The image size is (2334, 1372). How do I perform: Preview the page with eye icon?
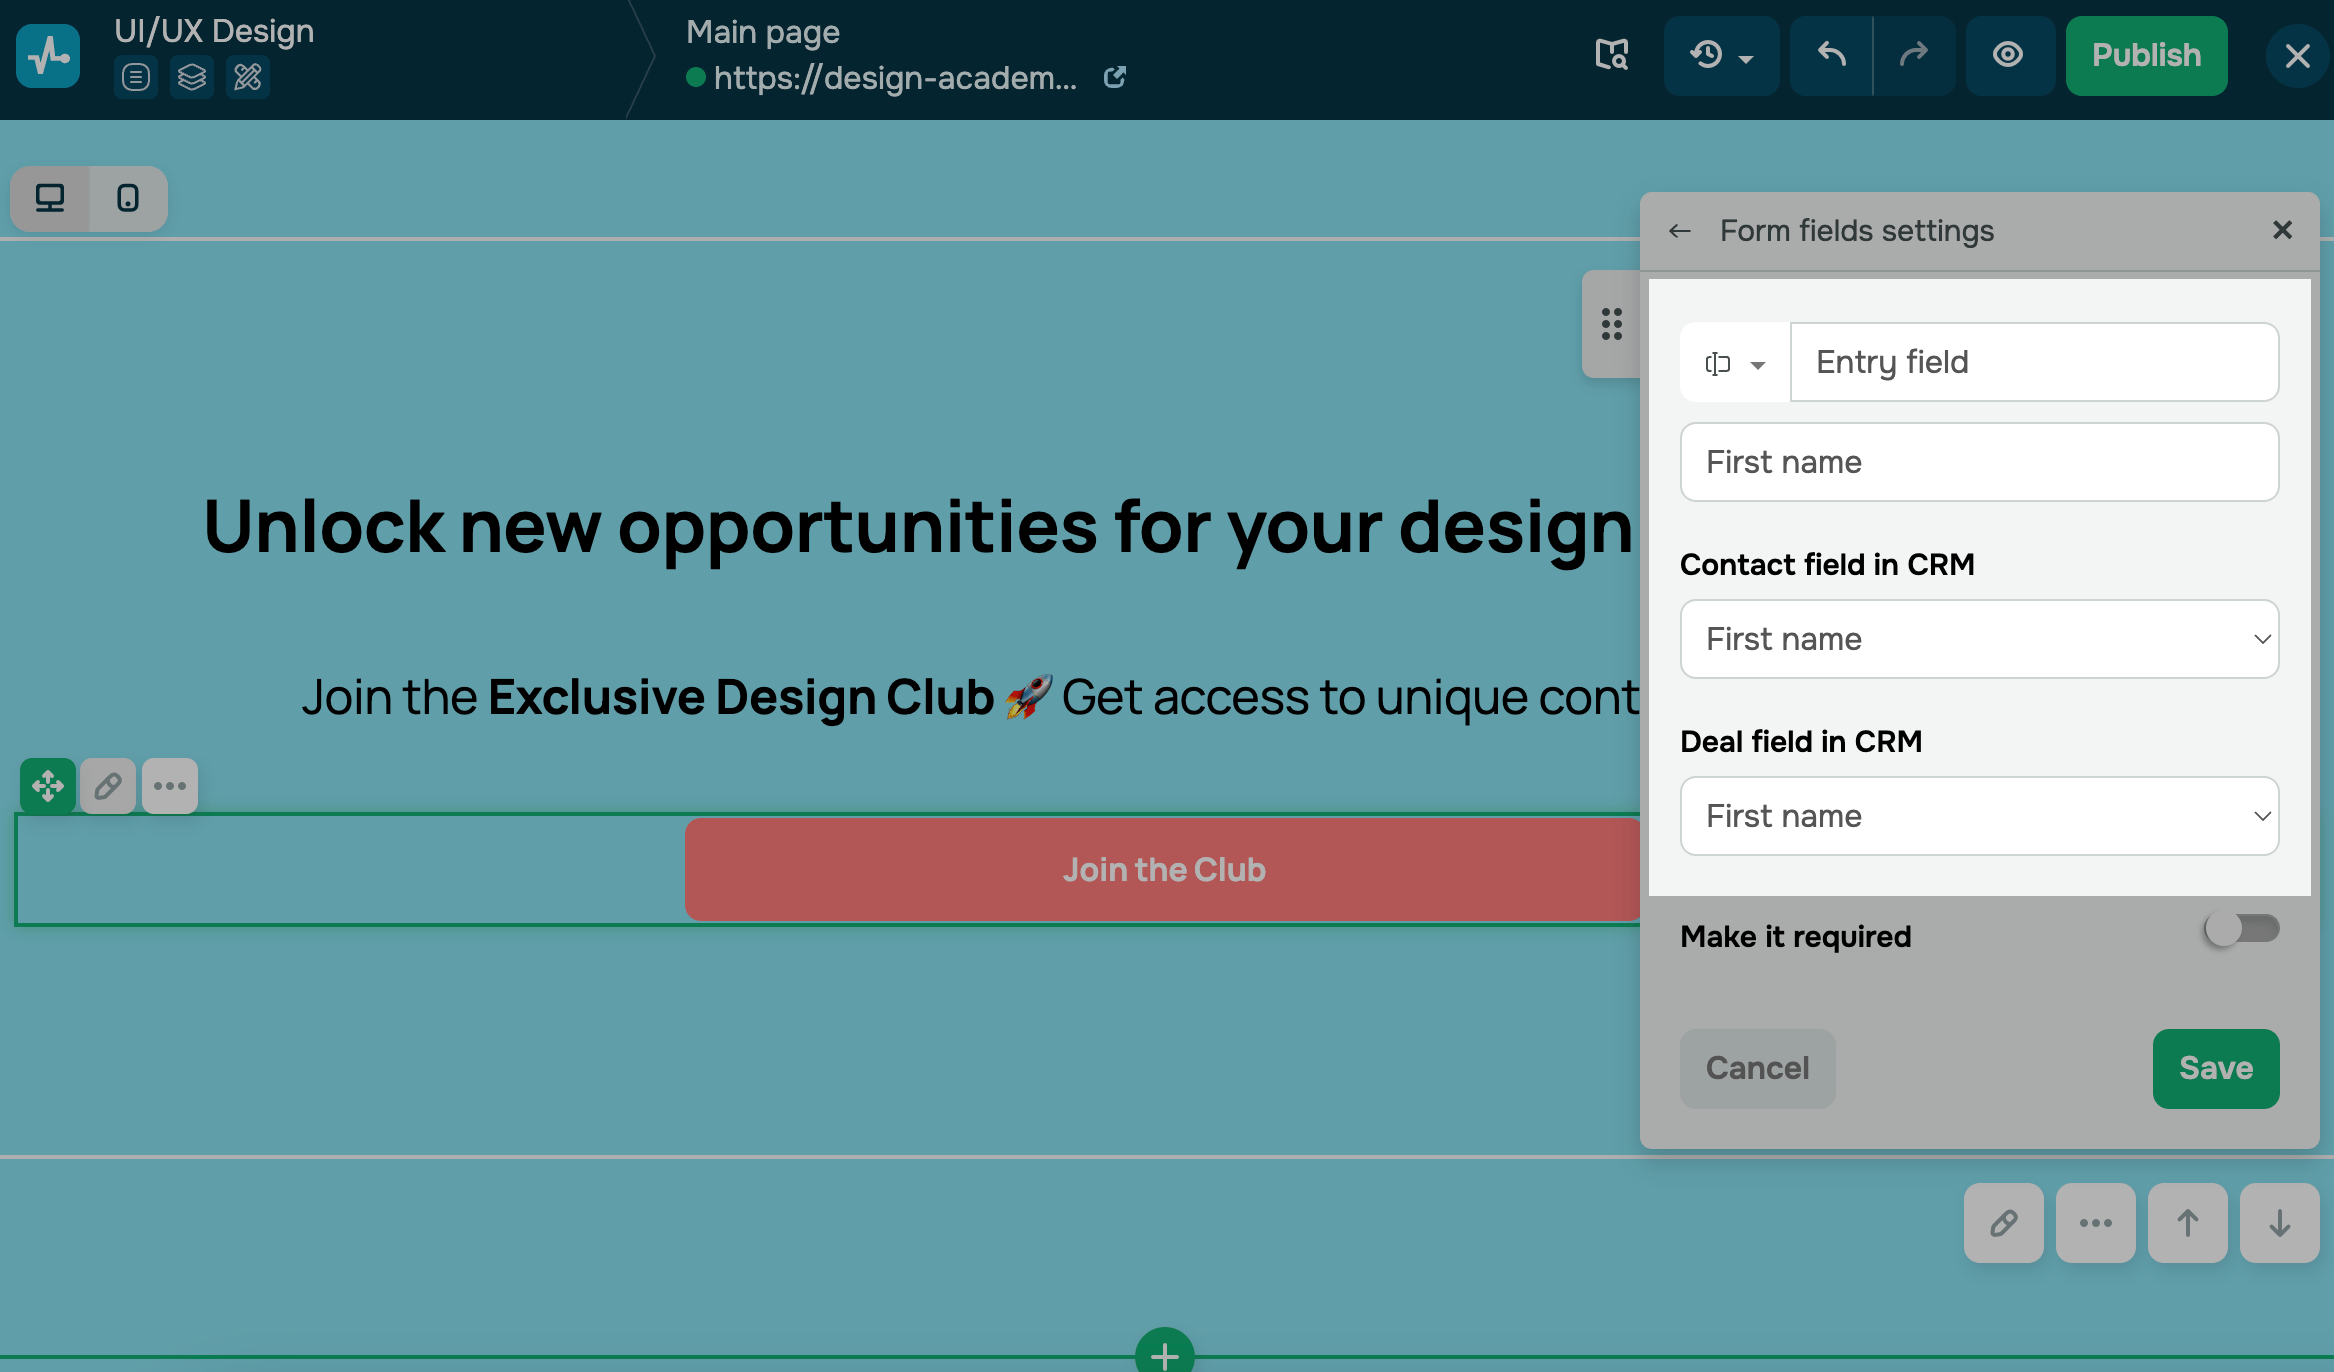(x=2008, y=55)
